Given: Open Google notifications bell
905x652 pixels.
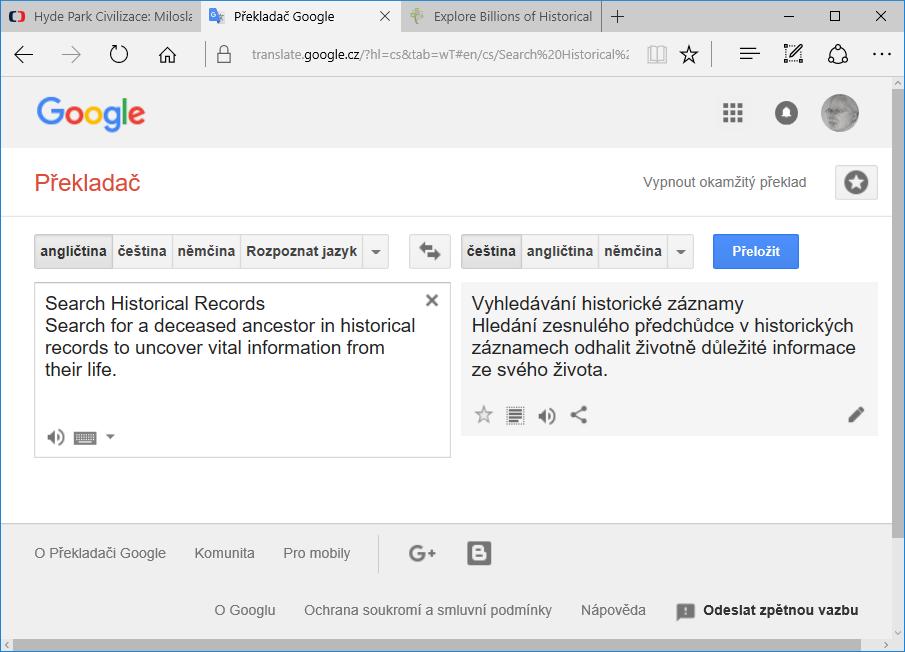Looking at the screenshot, I should [x=786, y=113].
